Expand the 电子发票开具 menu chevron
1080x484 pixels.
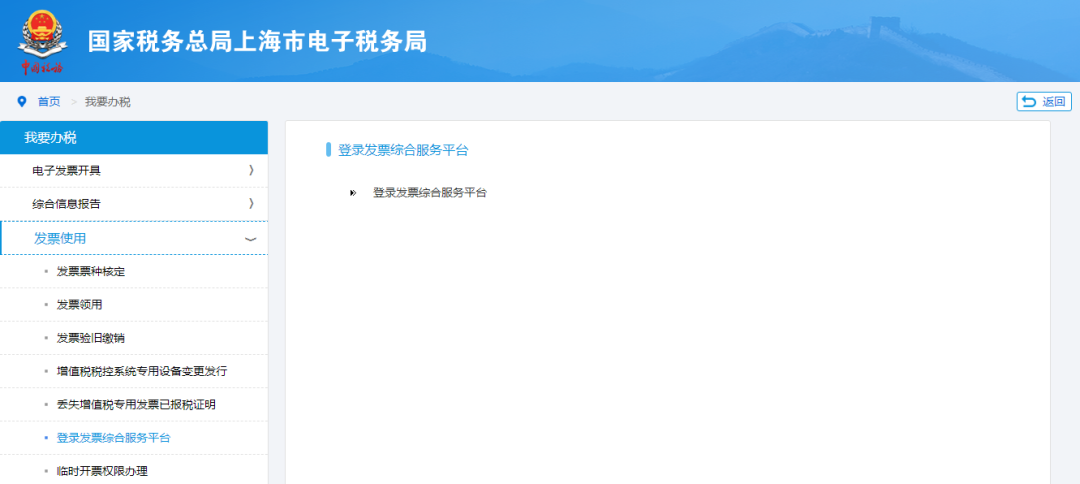251,170
